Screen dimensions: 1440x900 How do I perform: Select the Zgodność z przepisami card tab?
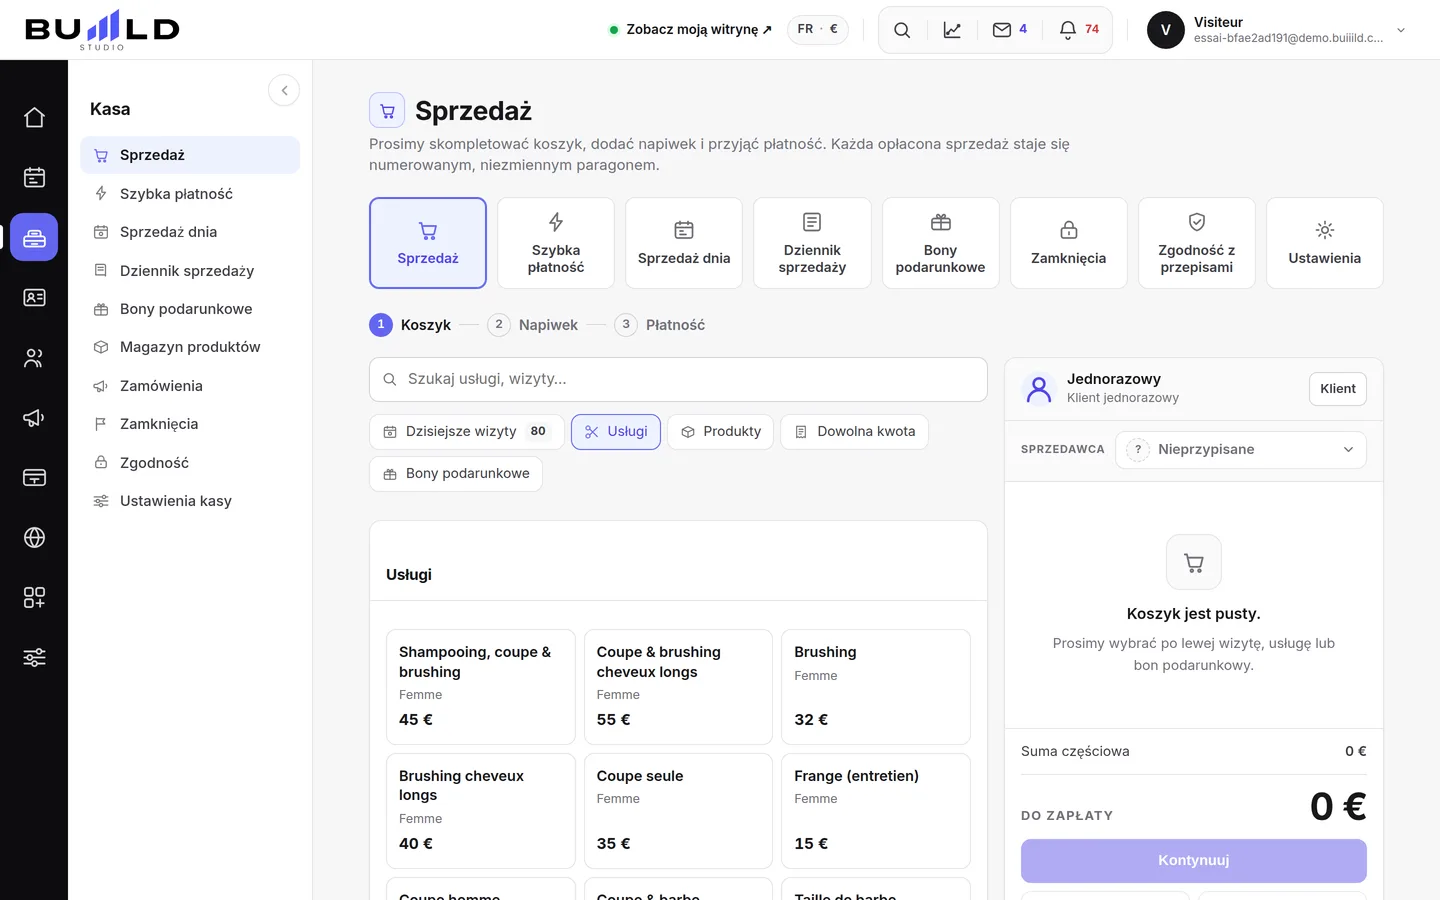click(x=1197, y=243)
